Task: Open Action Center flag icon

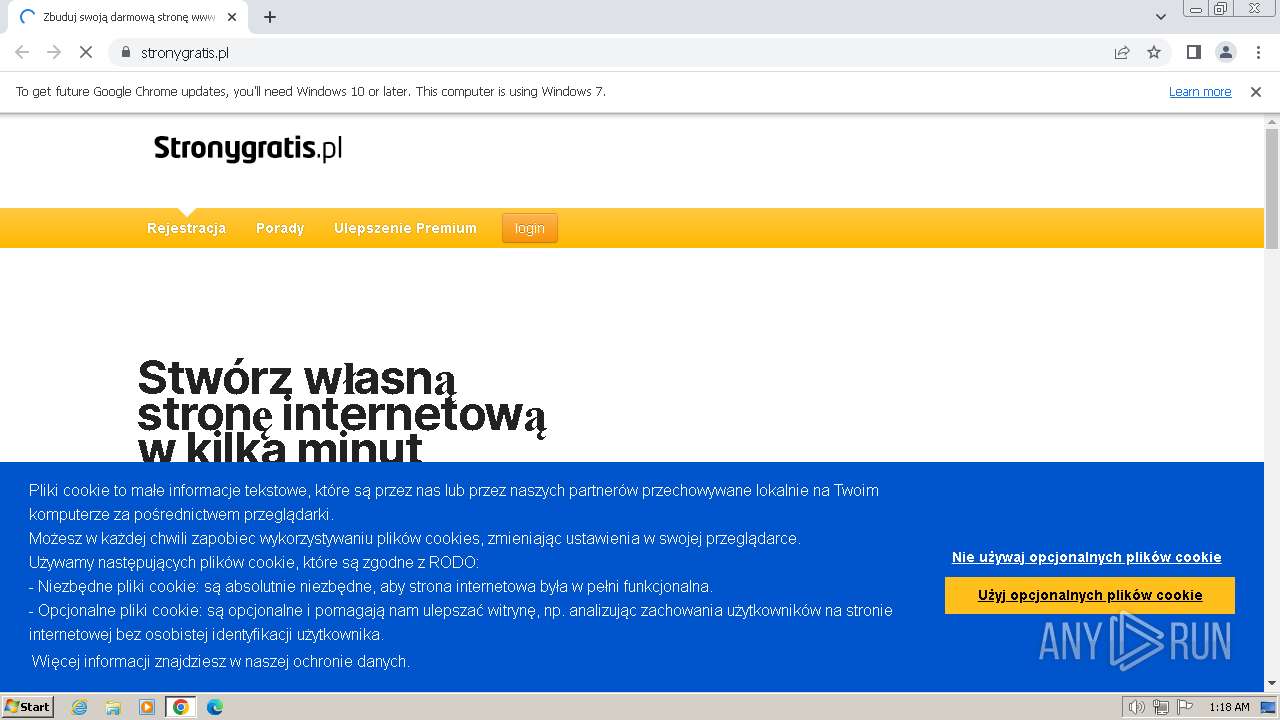Action: [1184, 707]
